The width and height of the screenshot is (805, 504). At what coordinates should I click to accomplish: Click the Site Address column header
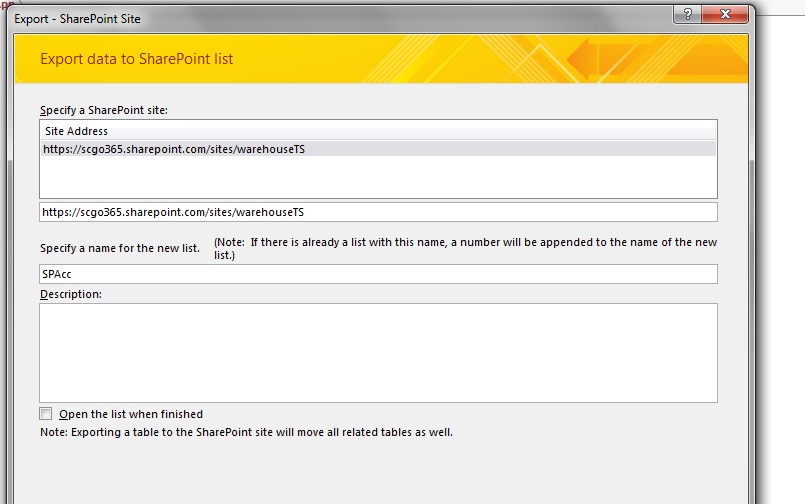pyautogui.click(x=378, y=131)
